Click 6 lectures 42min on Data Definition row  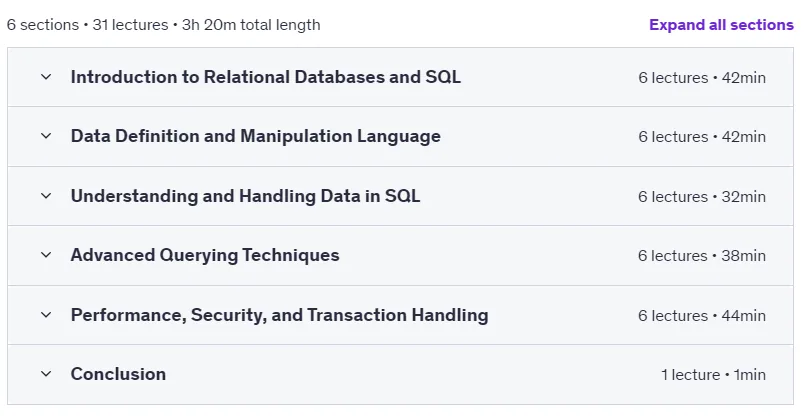coord(702,137)
